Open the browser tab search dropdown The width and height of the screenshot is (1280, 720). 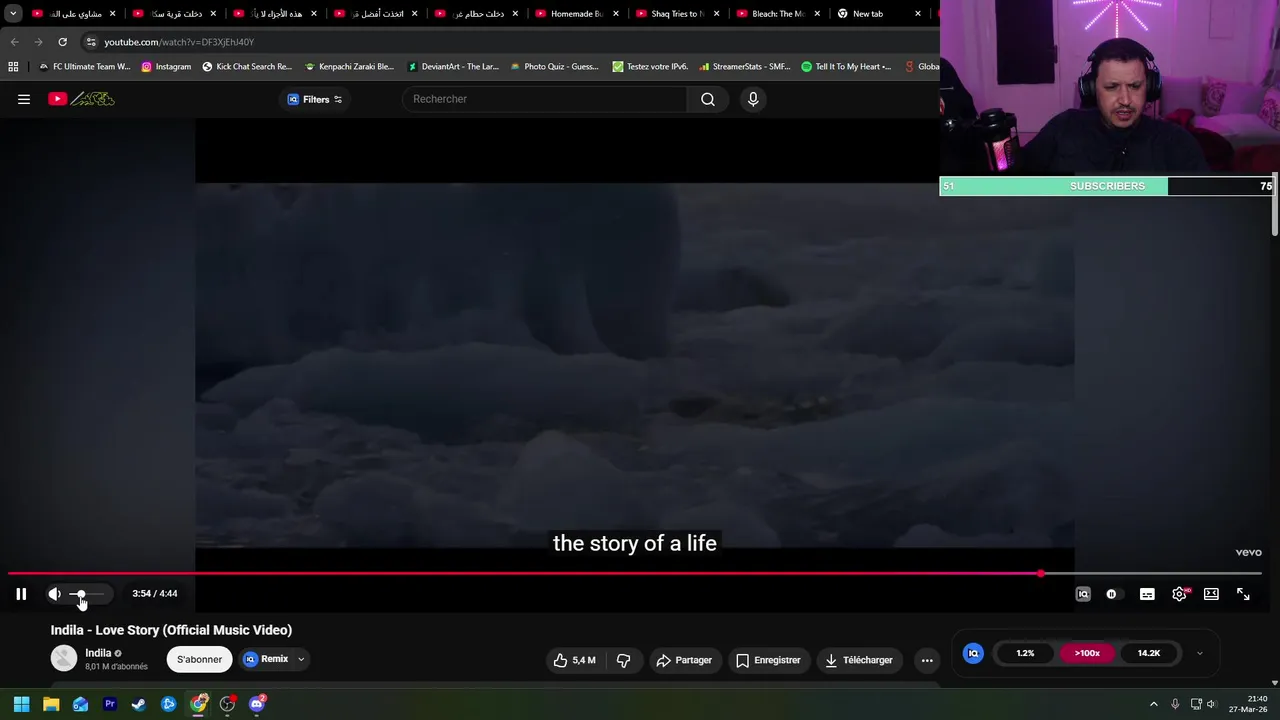click(x=12, y=14)
